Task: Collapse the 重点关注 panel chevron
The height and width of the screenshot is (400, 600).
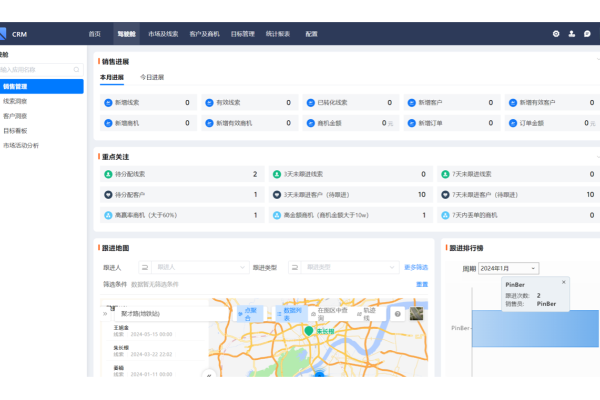Action: 598,157
